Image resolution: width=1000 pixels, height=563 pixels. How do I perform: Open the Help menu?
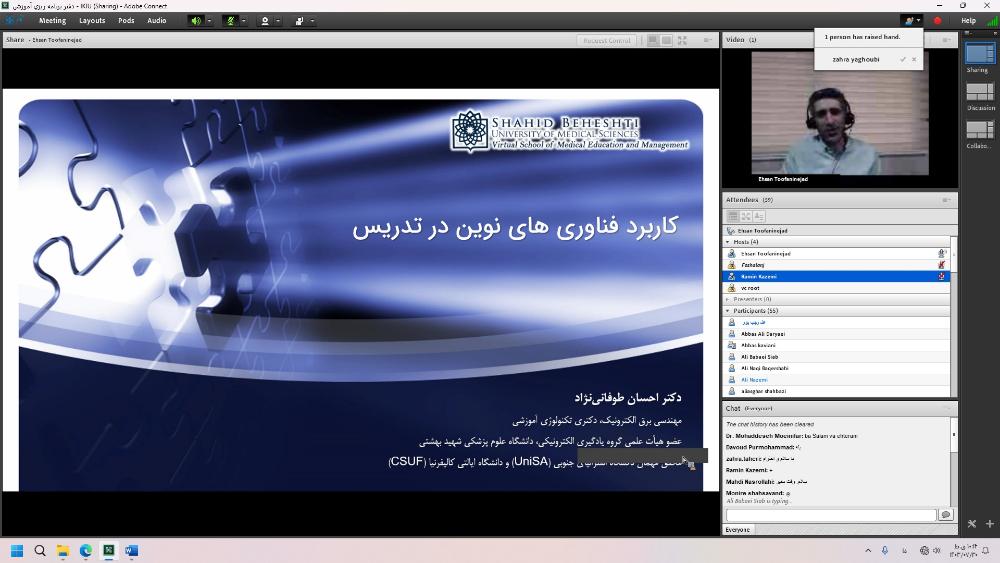pos(968,20)
